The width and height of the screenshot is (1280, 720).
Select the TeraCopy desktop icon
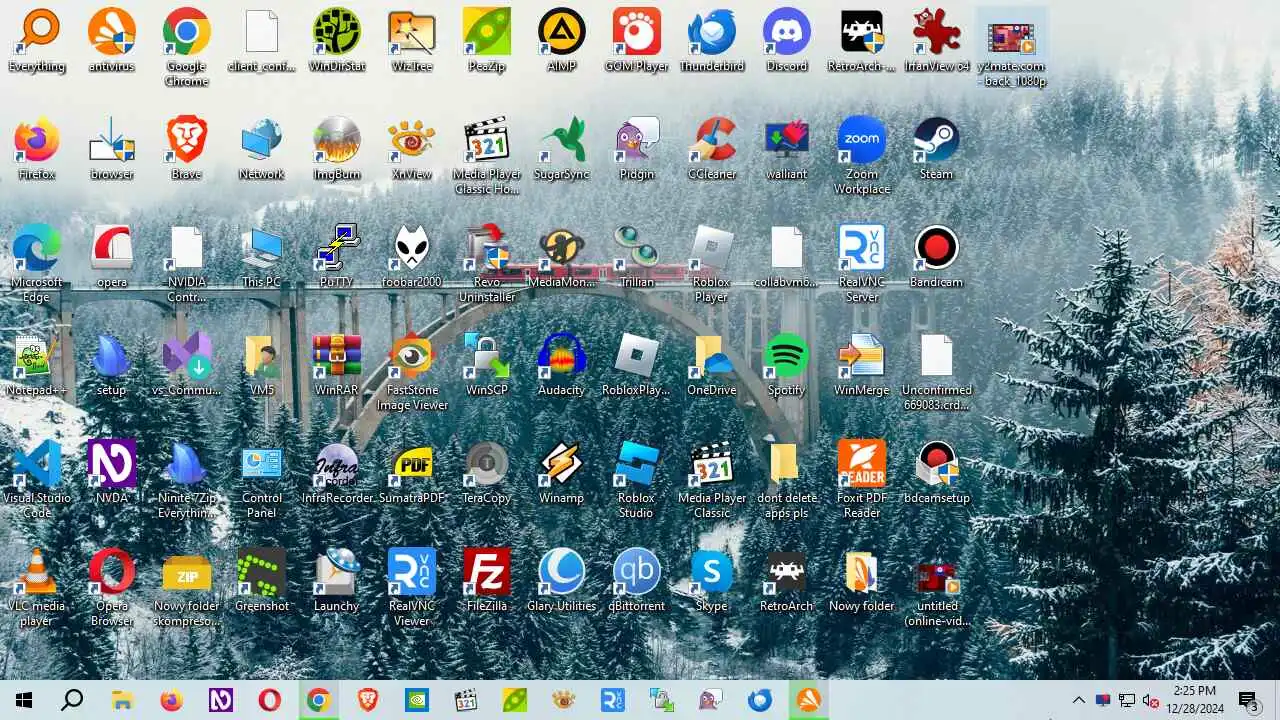487,472
